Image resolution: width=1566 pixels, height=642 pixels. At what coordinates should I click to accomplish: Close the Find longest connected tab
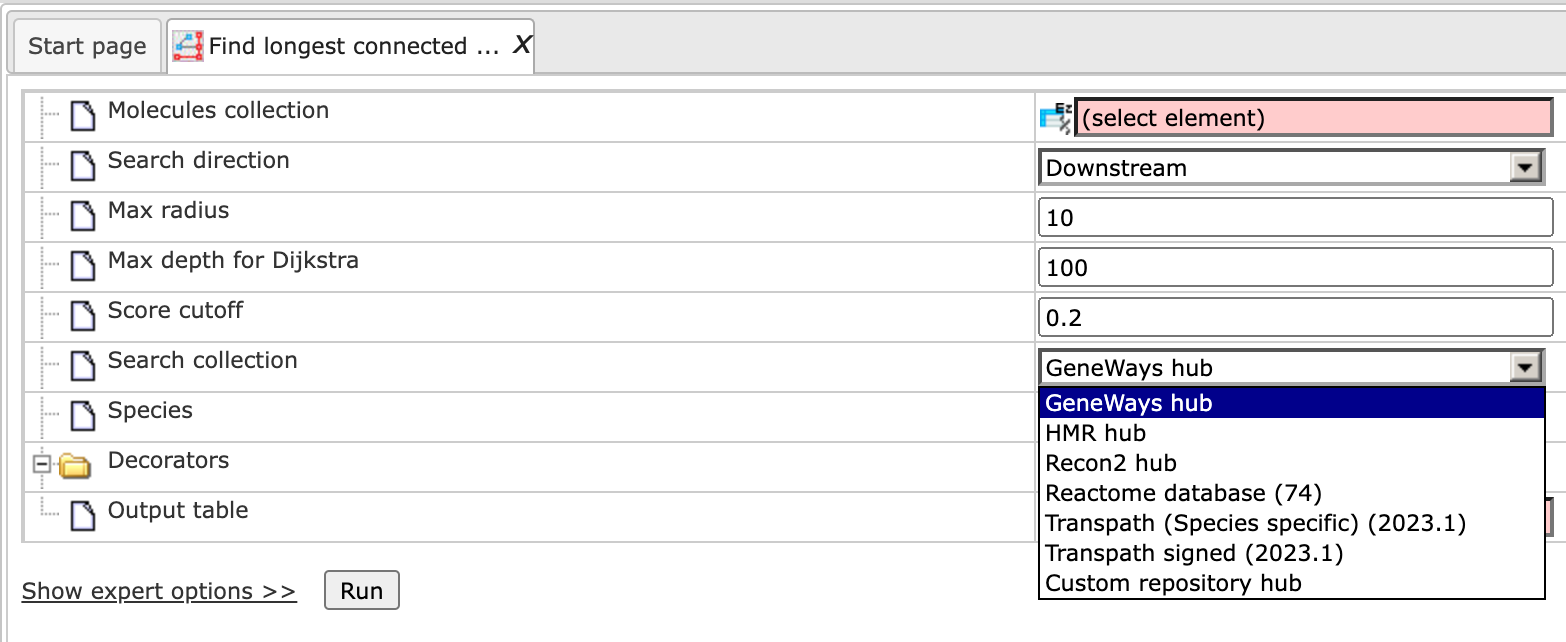(x=522, y=45)
